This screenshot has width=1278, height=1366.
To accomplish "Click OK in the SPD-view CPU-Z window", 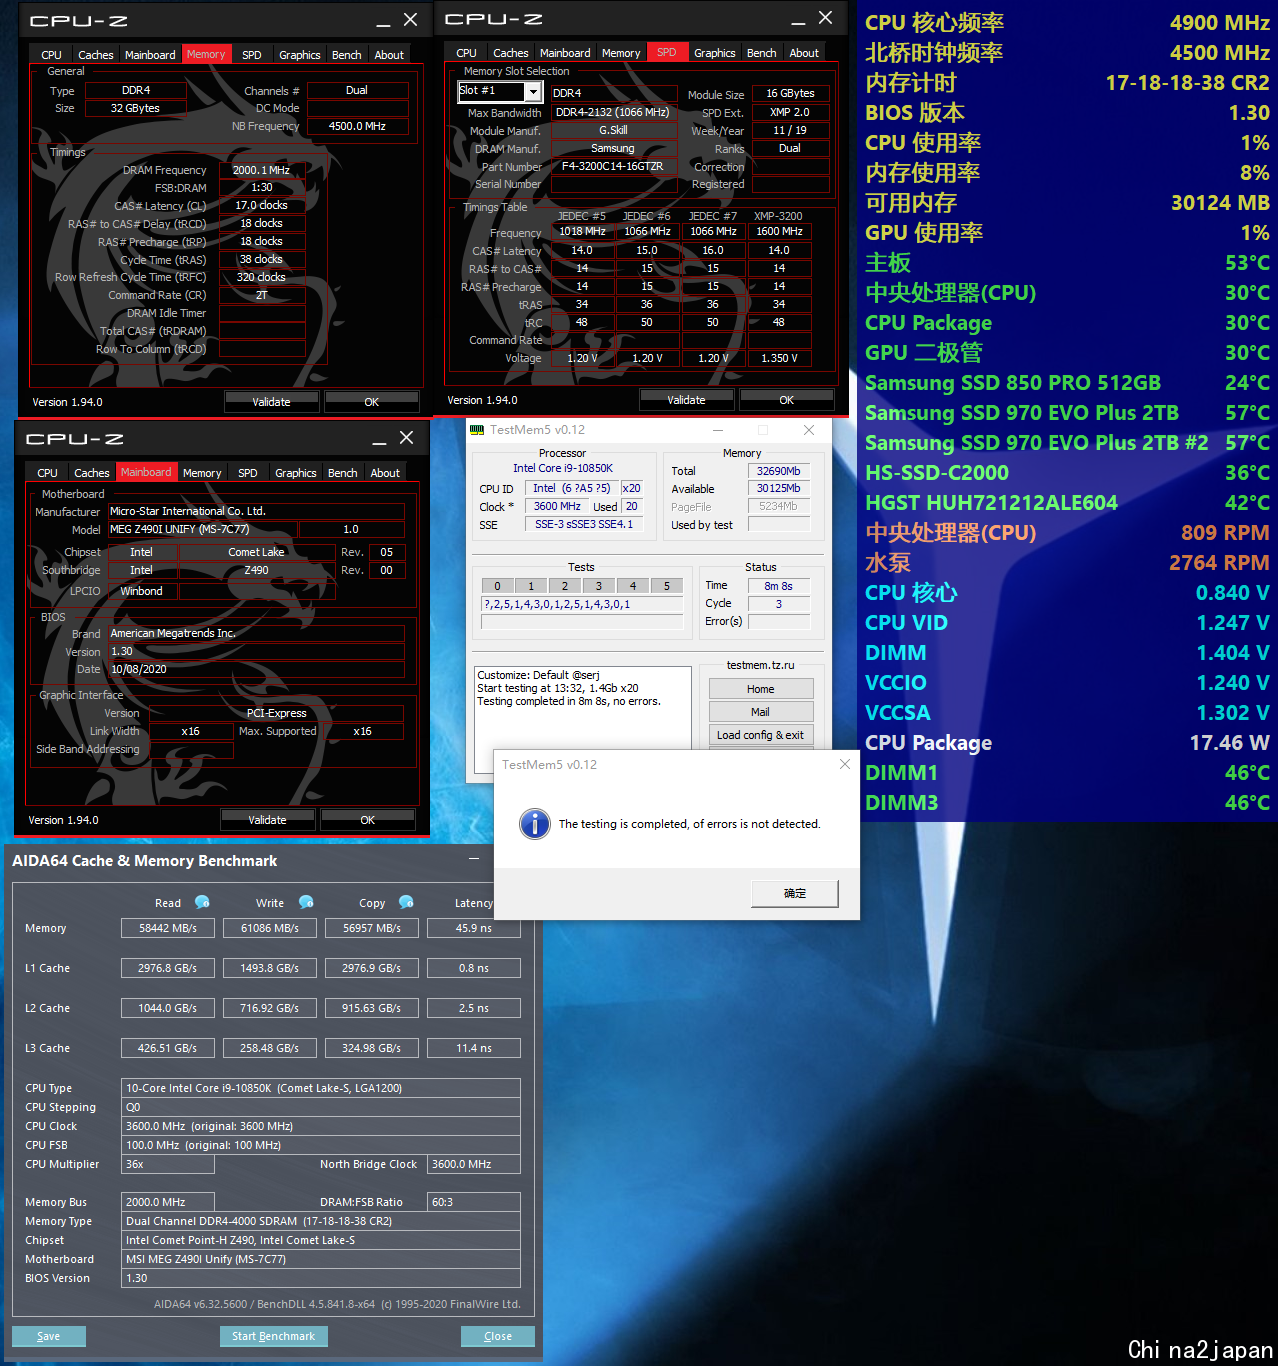I will [786, 400].
